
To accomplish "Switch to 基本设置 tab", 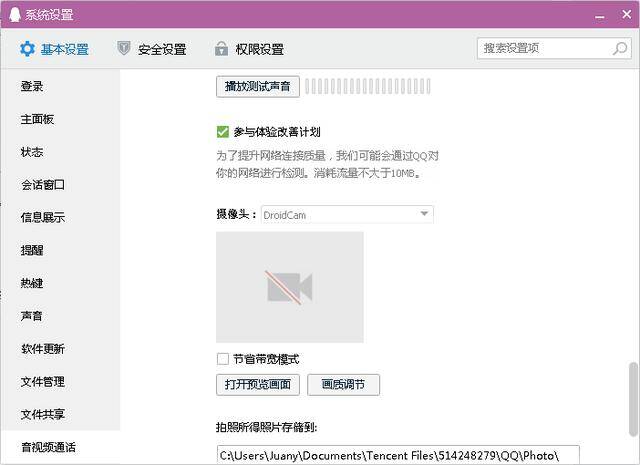I will [x=55, y=49].
